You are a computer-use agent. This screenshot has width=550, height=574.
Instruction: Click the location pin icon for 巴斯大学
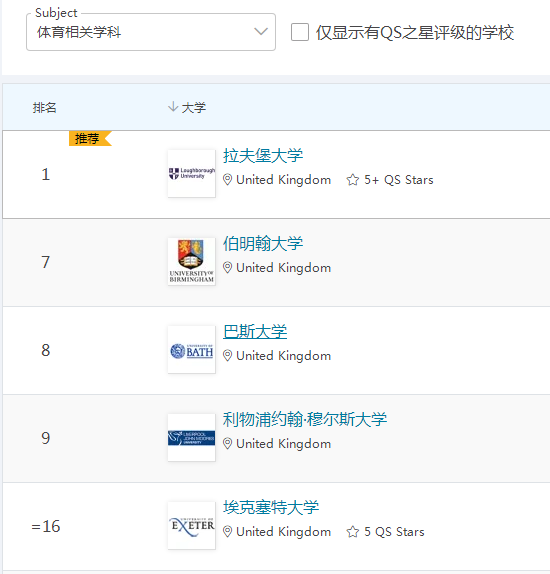[x=227, y=355]
